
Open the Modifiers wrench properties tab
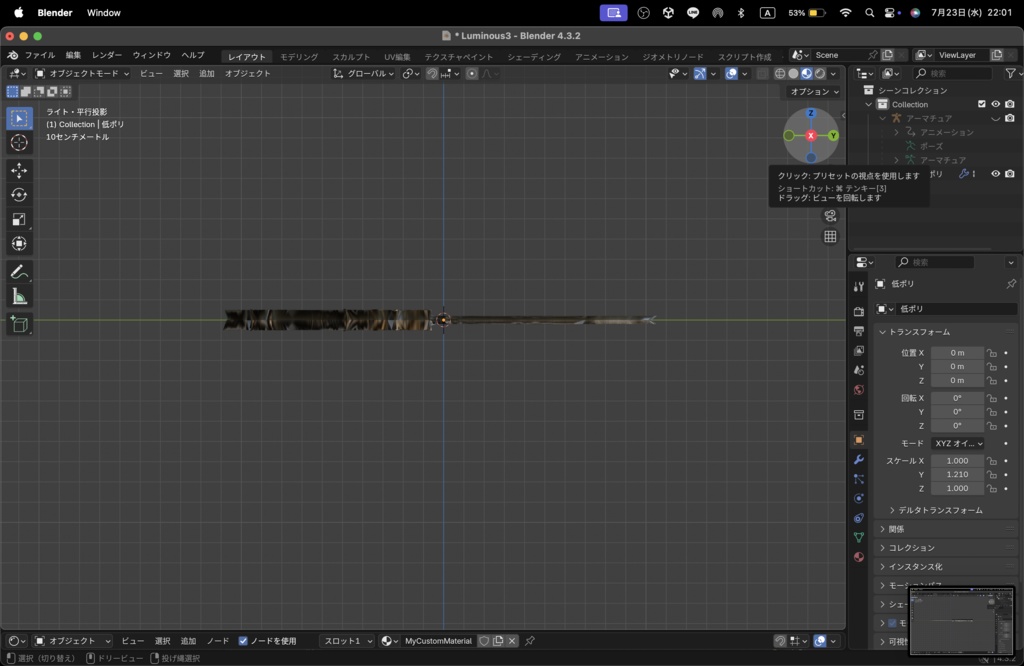[859, 460]
